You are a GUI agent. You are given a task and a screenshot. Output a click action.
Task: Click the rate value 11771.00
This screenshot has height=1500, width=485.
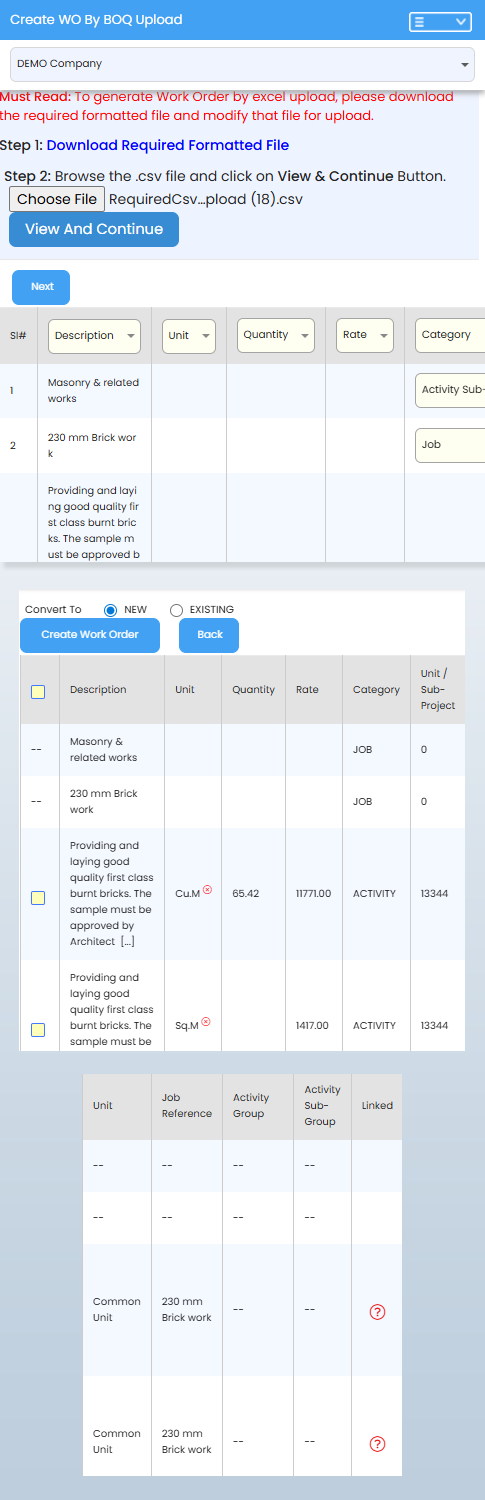coord(313,893)
